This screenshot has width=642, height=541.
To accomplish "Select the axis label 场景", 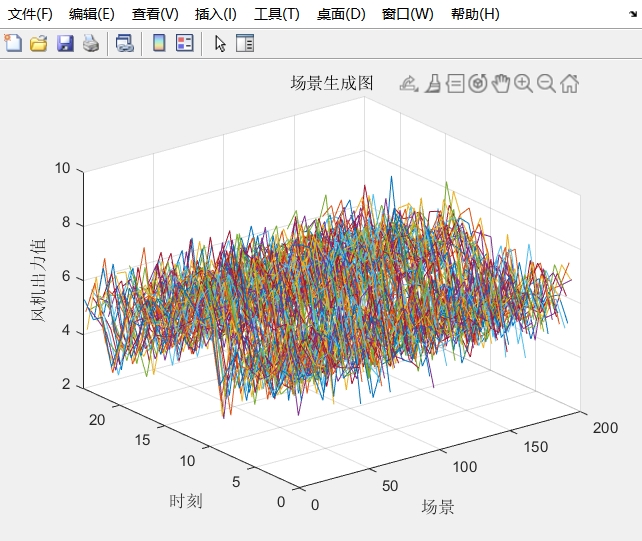I will click(x=438, y=507).
